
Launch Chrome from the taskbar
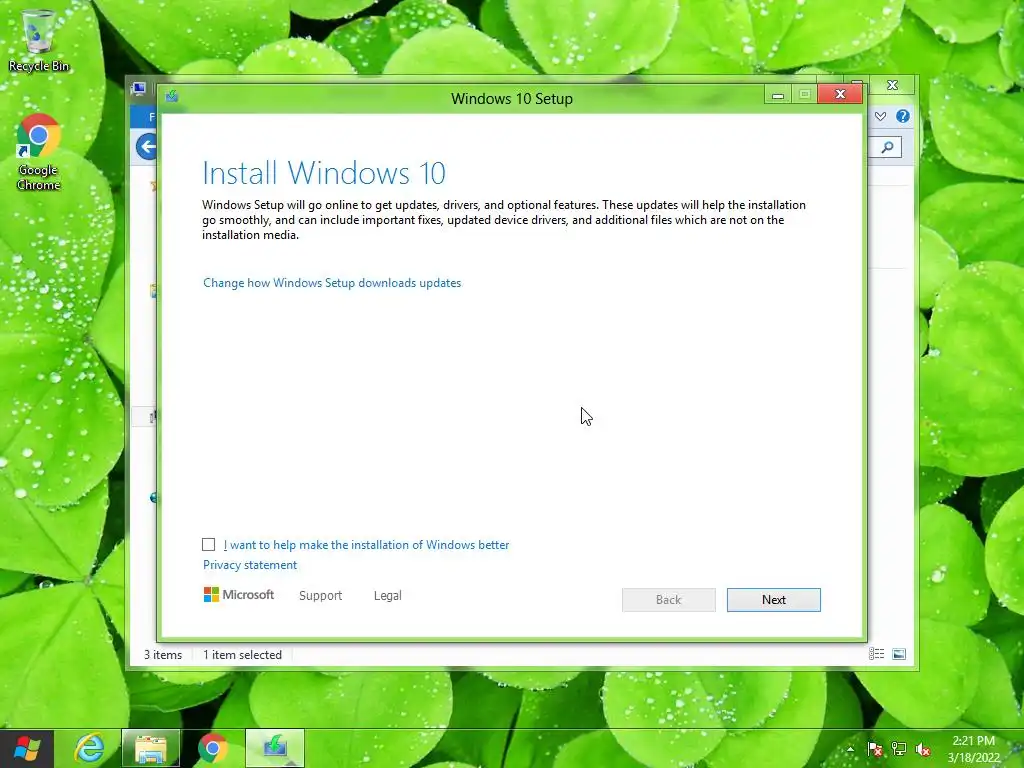[212, 748]
